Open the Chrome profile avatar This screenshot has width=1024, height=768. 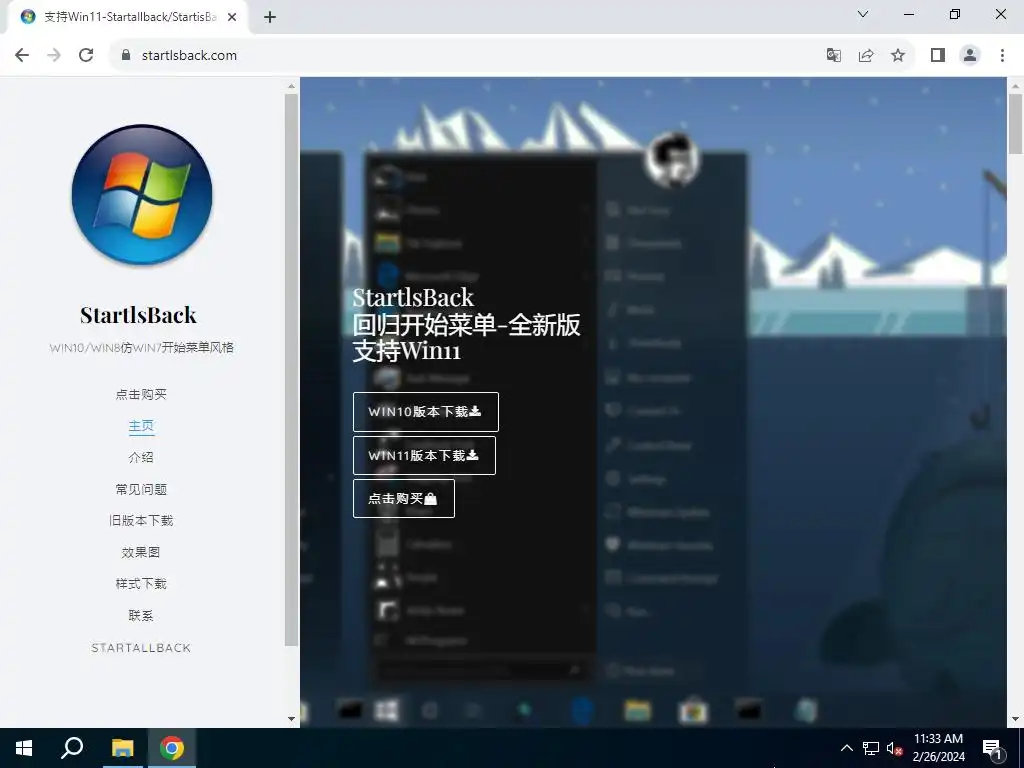point(970,55)
